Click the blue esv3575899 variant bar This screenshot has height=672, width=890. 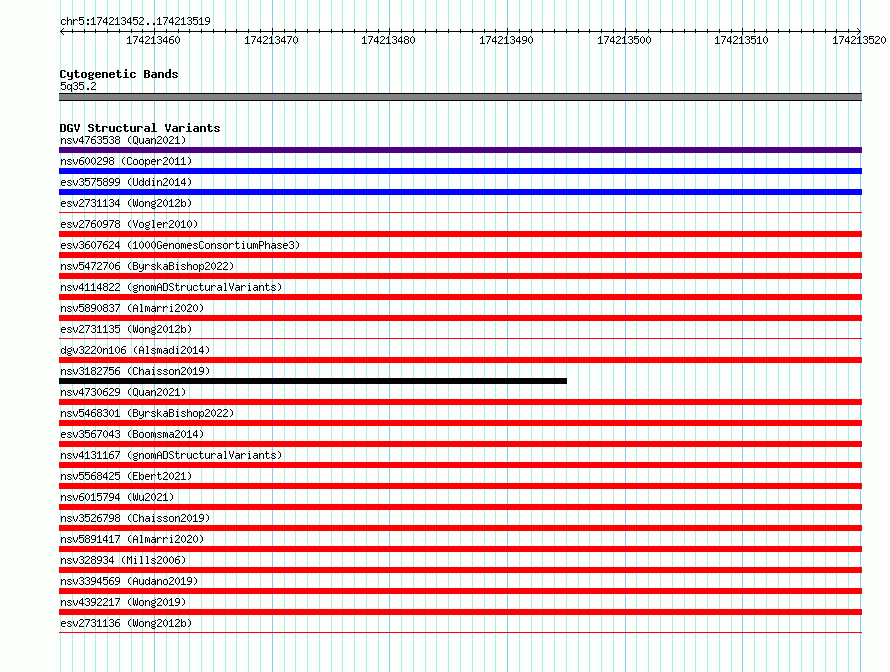[460, 192]
